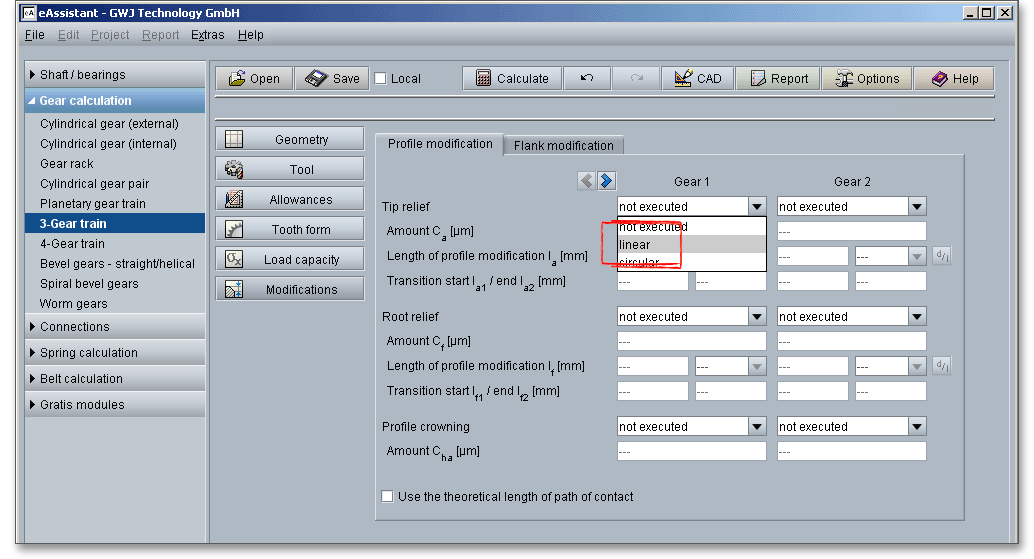Enable the Local checkbox
Screen dimensions: 1034x559
click(x=381, y=79)
